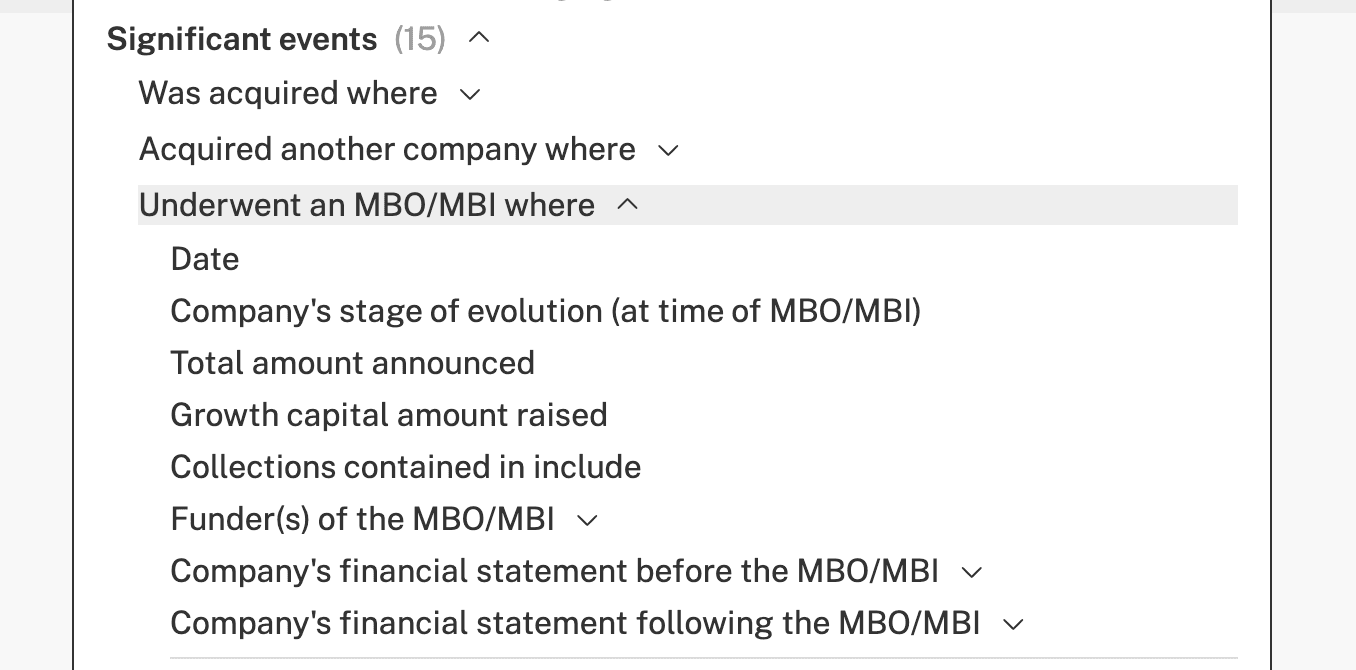Image resolution: width=1356 pixels, height=670 pixels.
Task: Select Growth capital amount raised
Action: tap(389, 415)
